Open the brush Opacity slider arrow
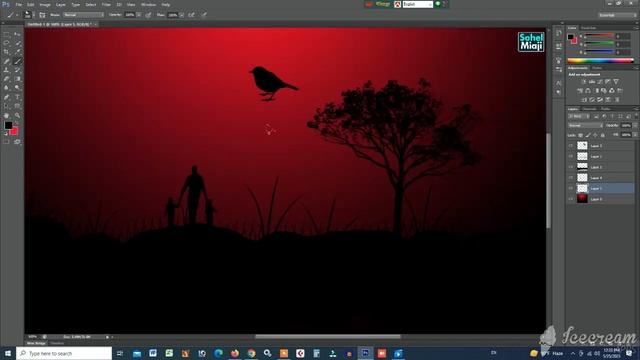Image resolution: width=640 pixels, height=360 pixels. click(x=139, y=15)
